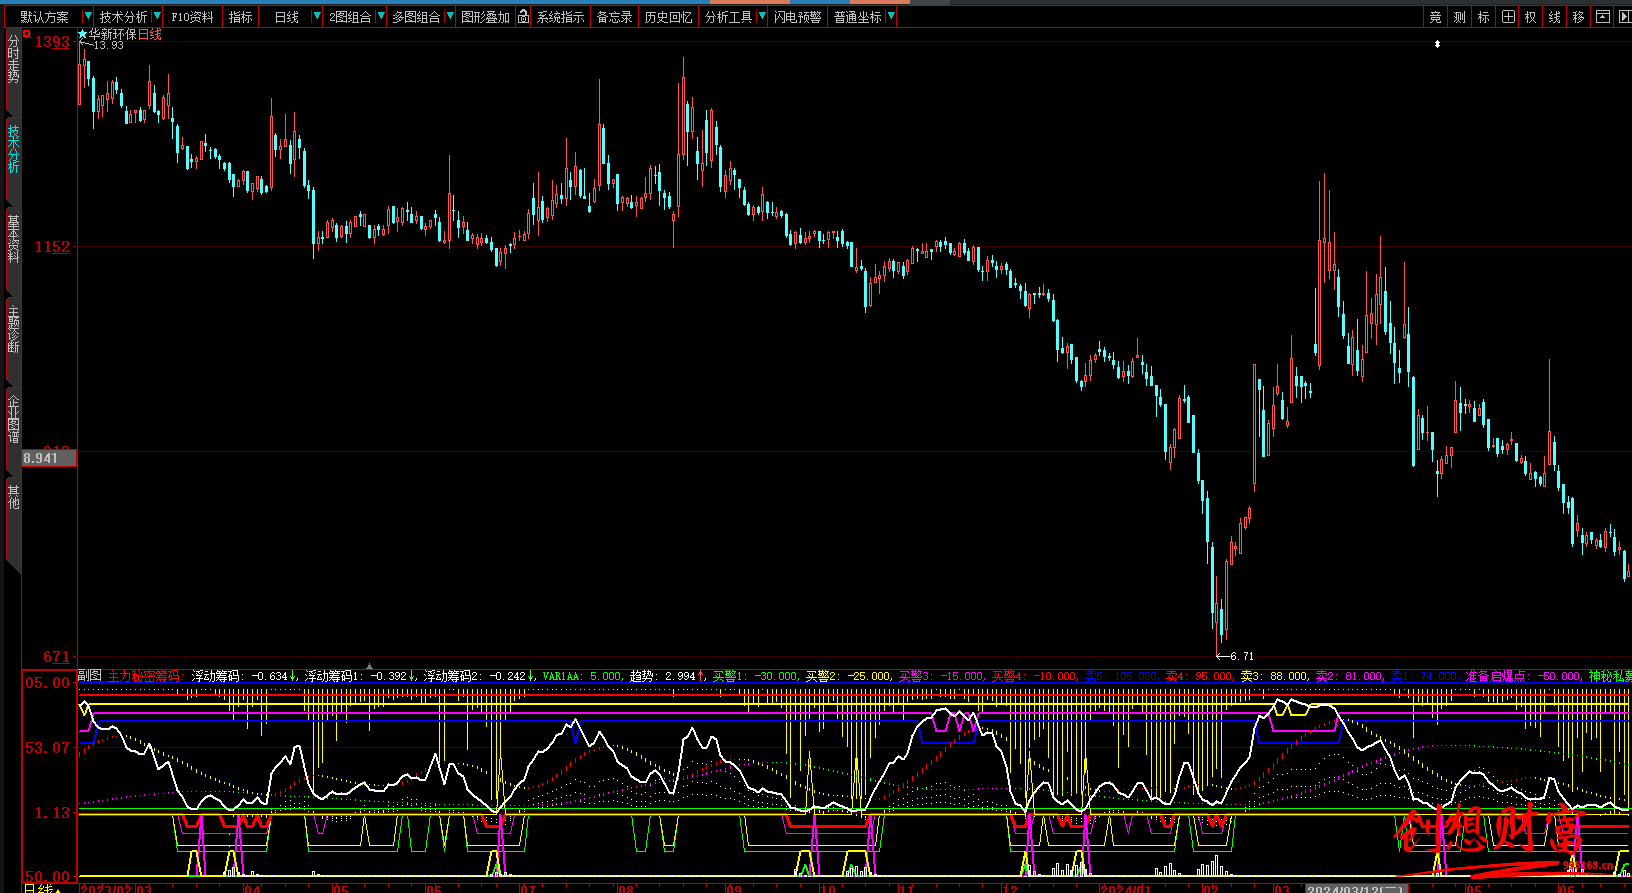Open the 分析工具 toolbar menu
This screenshot has width=1632, height=893.
(728, 17)
